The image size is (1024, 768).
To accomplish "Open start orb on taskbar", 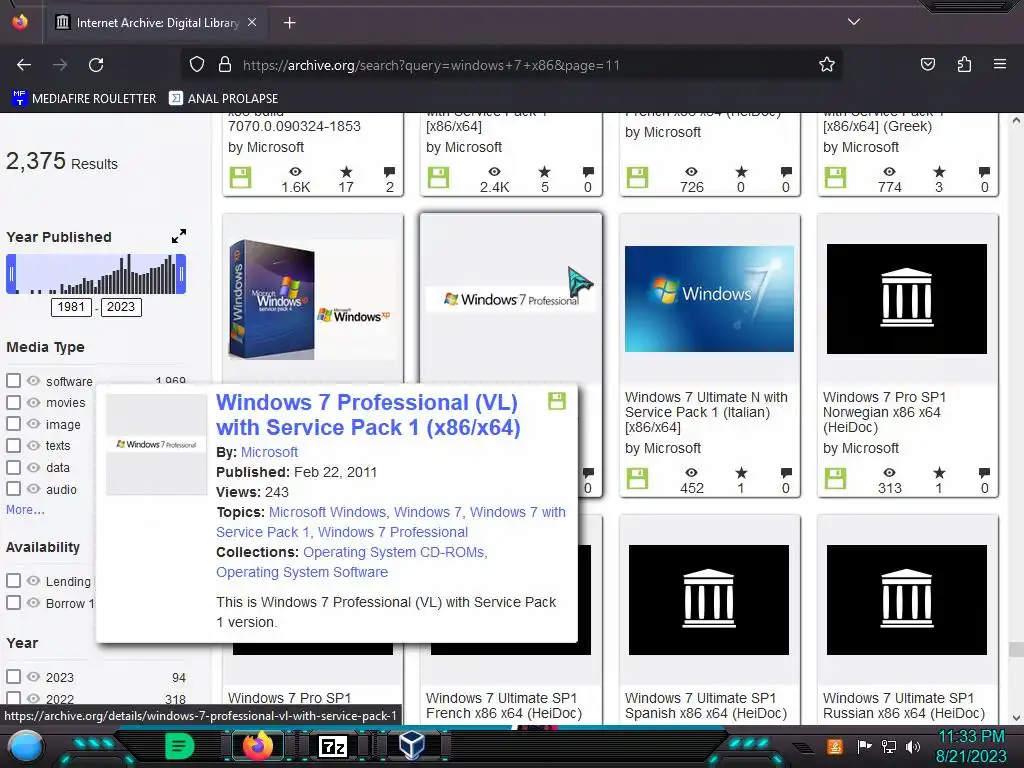I will tap(26, 746).
